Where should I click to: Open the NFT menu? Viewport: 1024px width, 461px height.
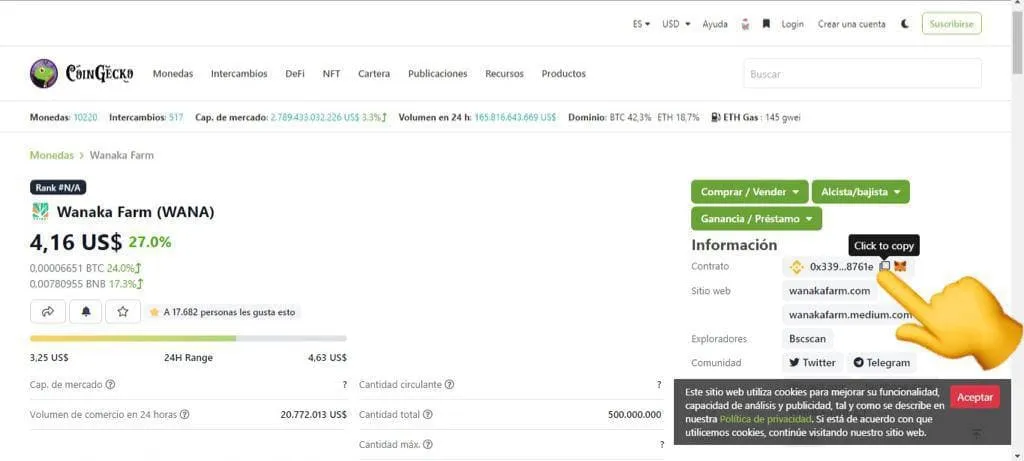331,74
